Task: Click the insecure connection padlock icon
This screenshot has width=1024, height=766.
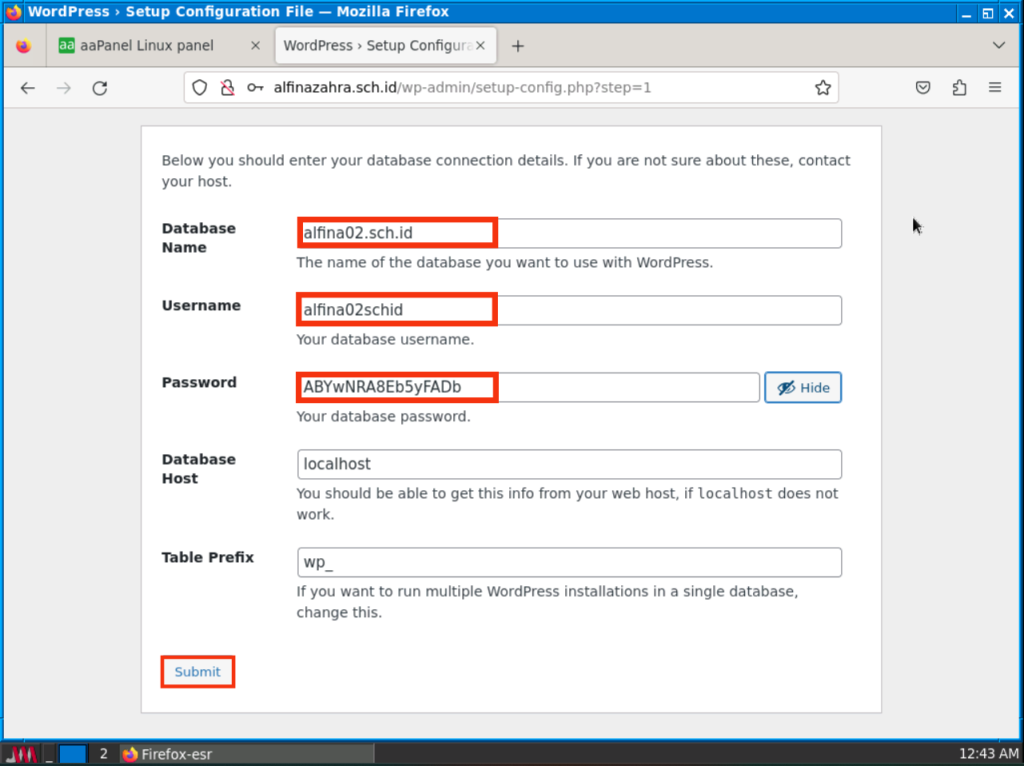Action: tap(227, 88)
